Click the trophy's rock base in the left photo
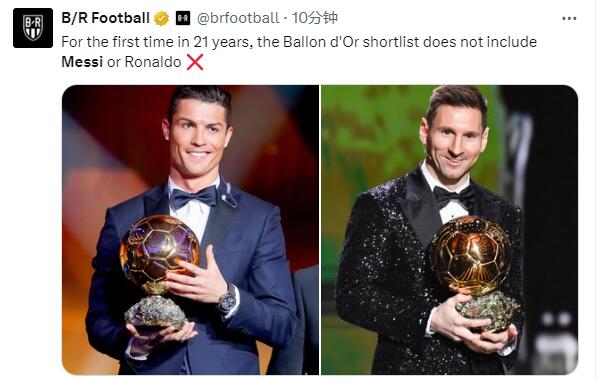 point(155,312)
